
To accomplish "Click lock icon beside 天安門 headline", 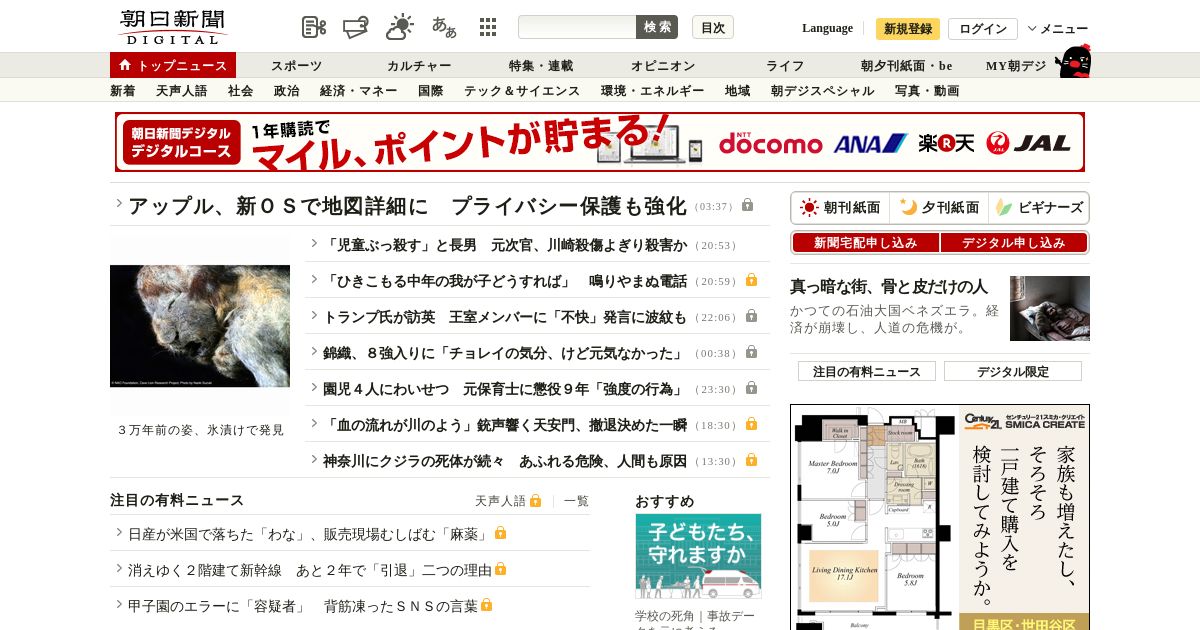I will pyautogui.click(x=751, y=424).
